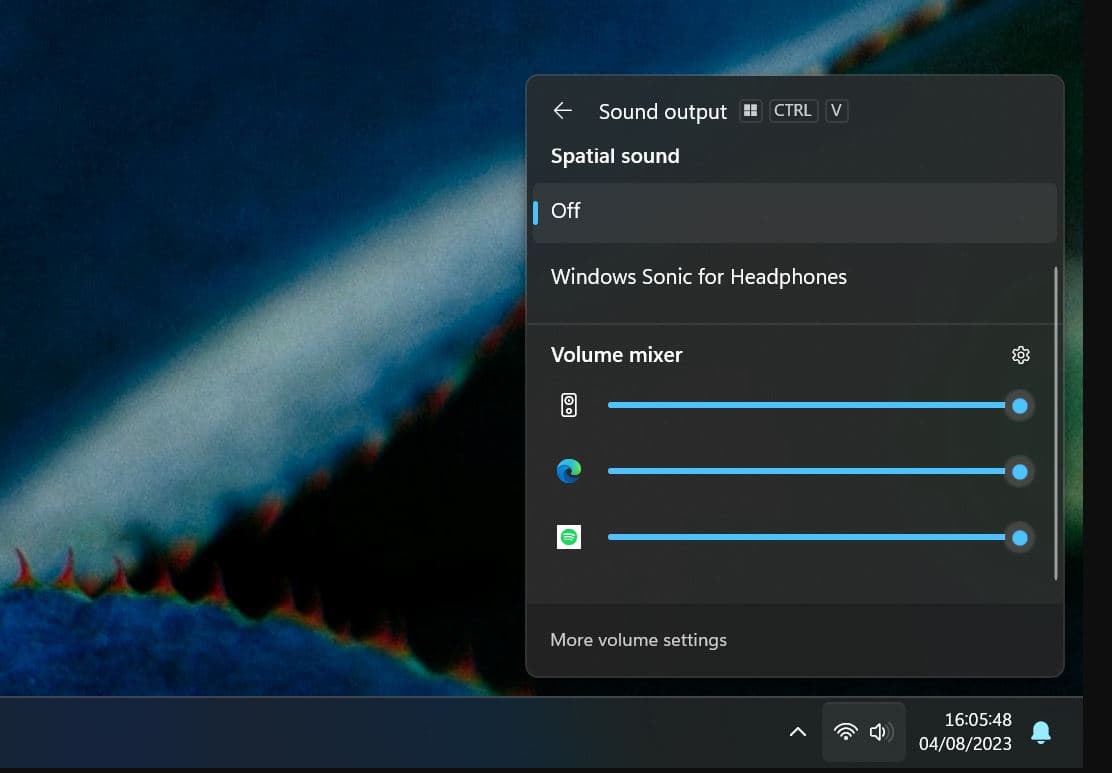Click the sound panel's vertical scrollbar
This screenshot has height=773, width=1112.
point(1056,422)
